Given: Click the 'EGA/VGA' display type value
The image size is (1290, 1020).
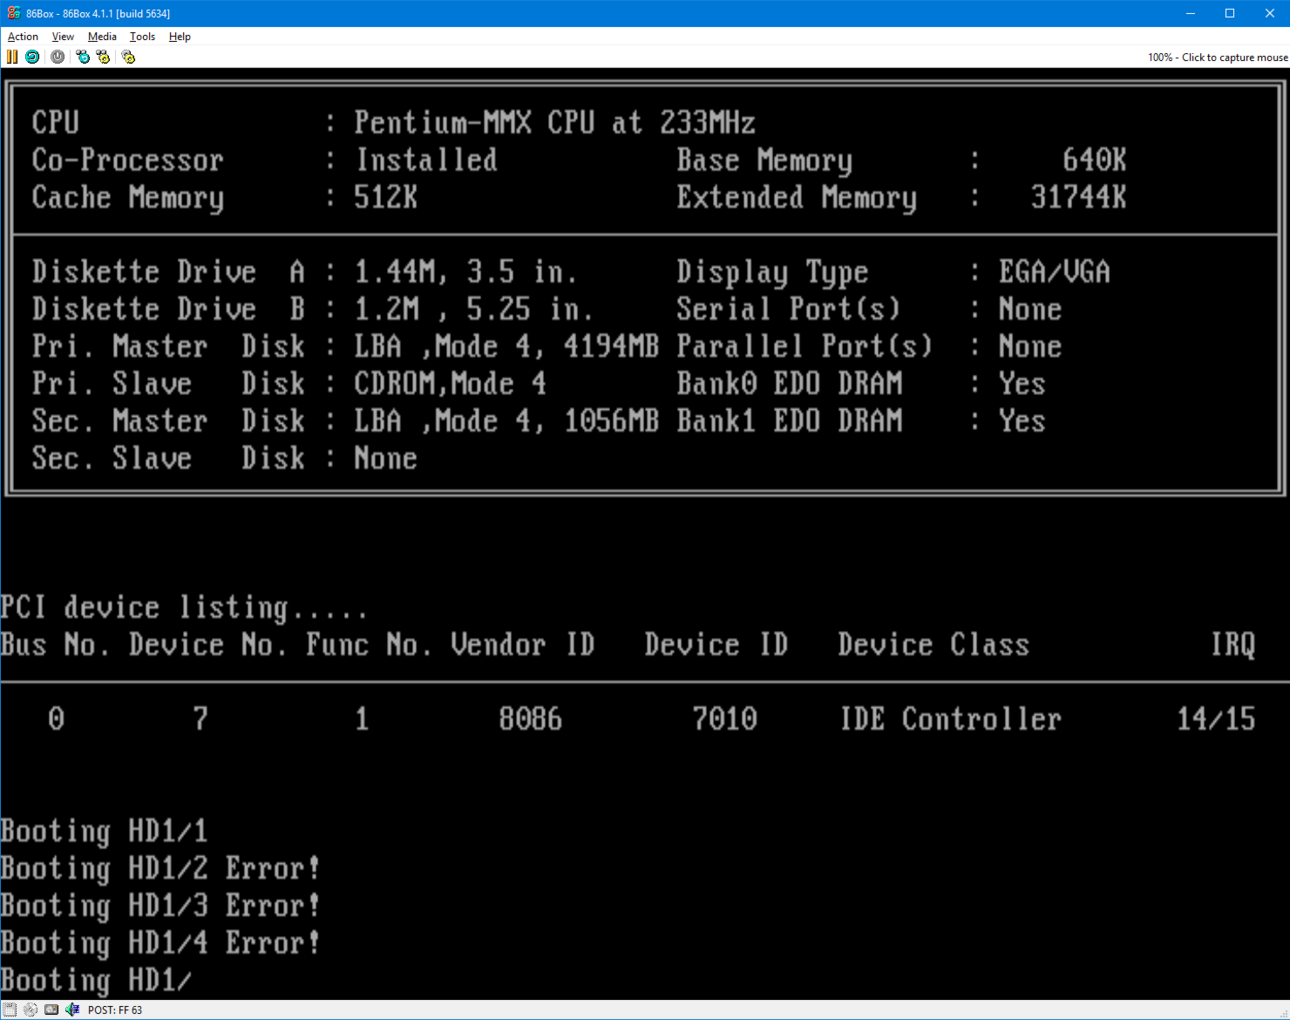Looking at the screenshot, I should click(x=1054, y=272).
